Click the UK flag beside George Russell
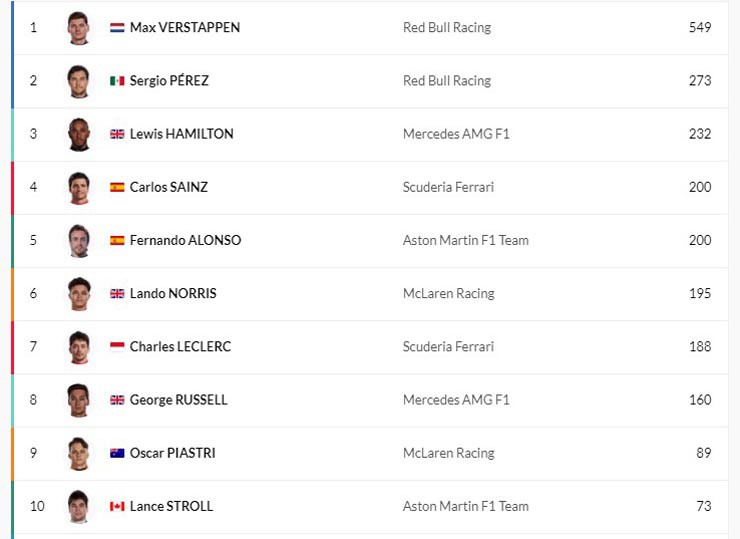Viewport: 740px width, 539px height. (x=117, y=400)
